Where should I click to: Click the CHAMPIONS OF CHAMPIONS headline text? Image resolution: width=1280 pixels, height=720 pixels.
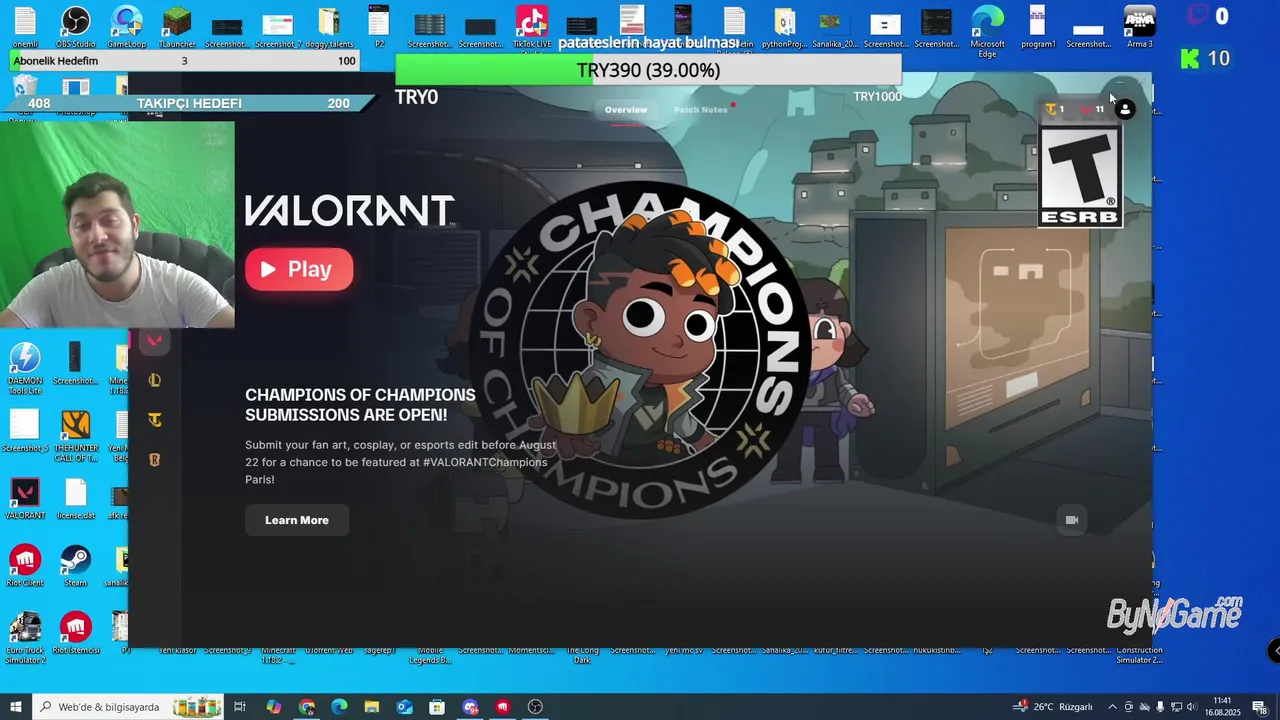point(360,404)
